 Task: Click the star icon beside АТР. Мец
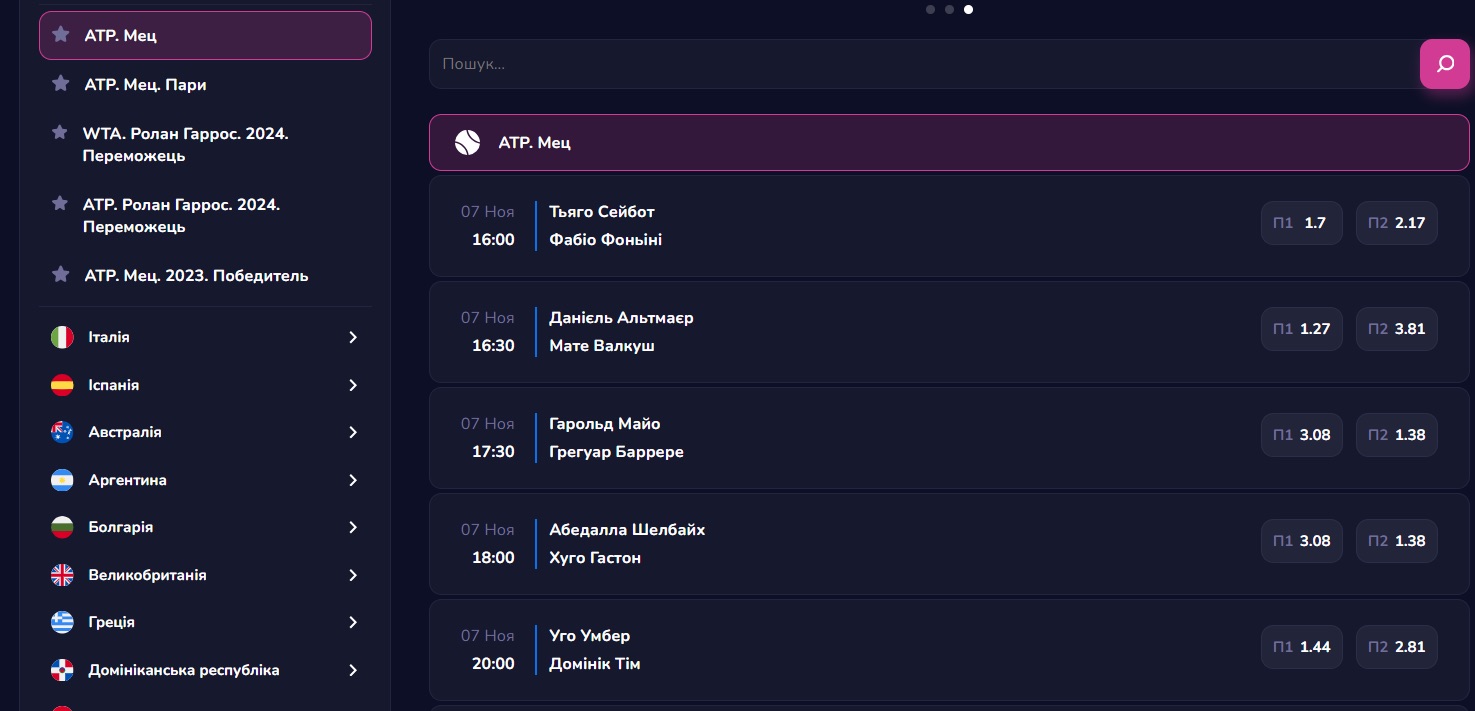tap(61, 35)
